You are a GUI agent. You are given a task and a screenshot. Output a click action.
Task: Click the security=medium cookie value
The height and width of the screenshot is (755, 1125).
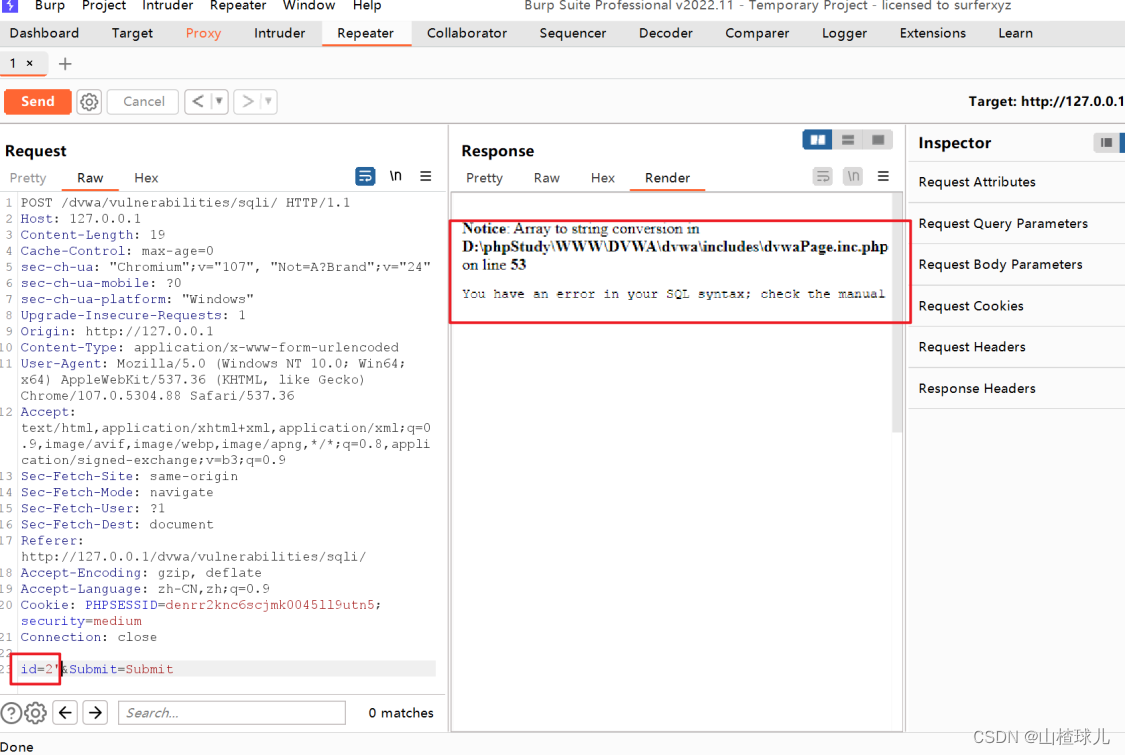point(81,621)
